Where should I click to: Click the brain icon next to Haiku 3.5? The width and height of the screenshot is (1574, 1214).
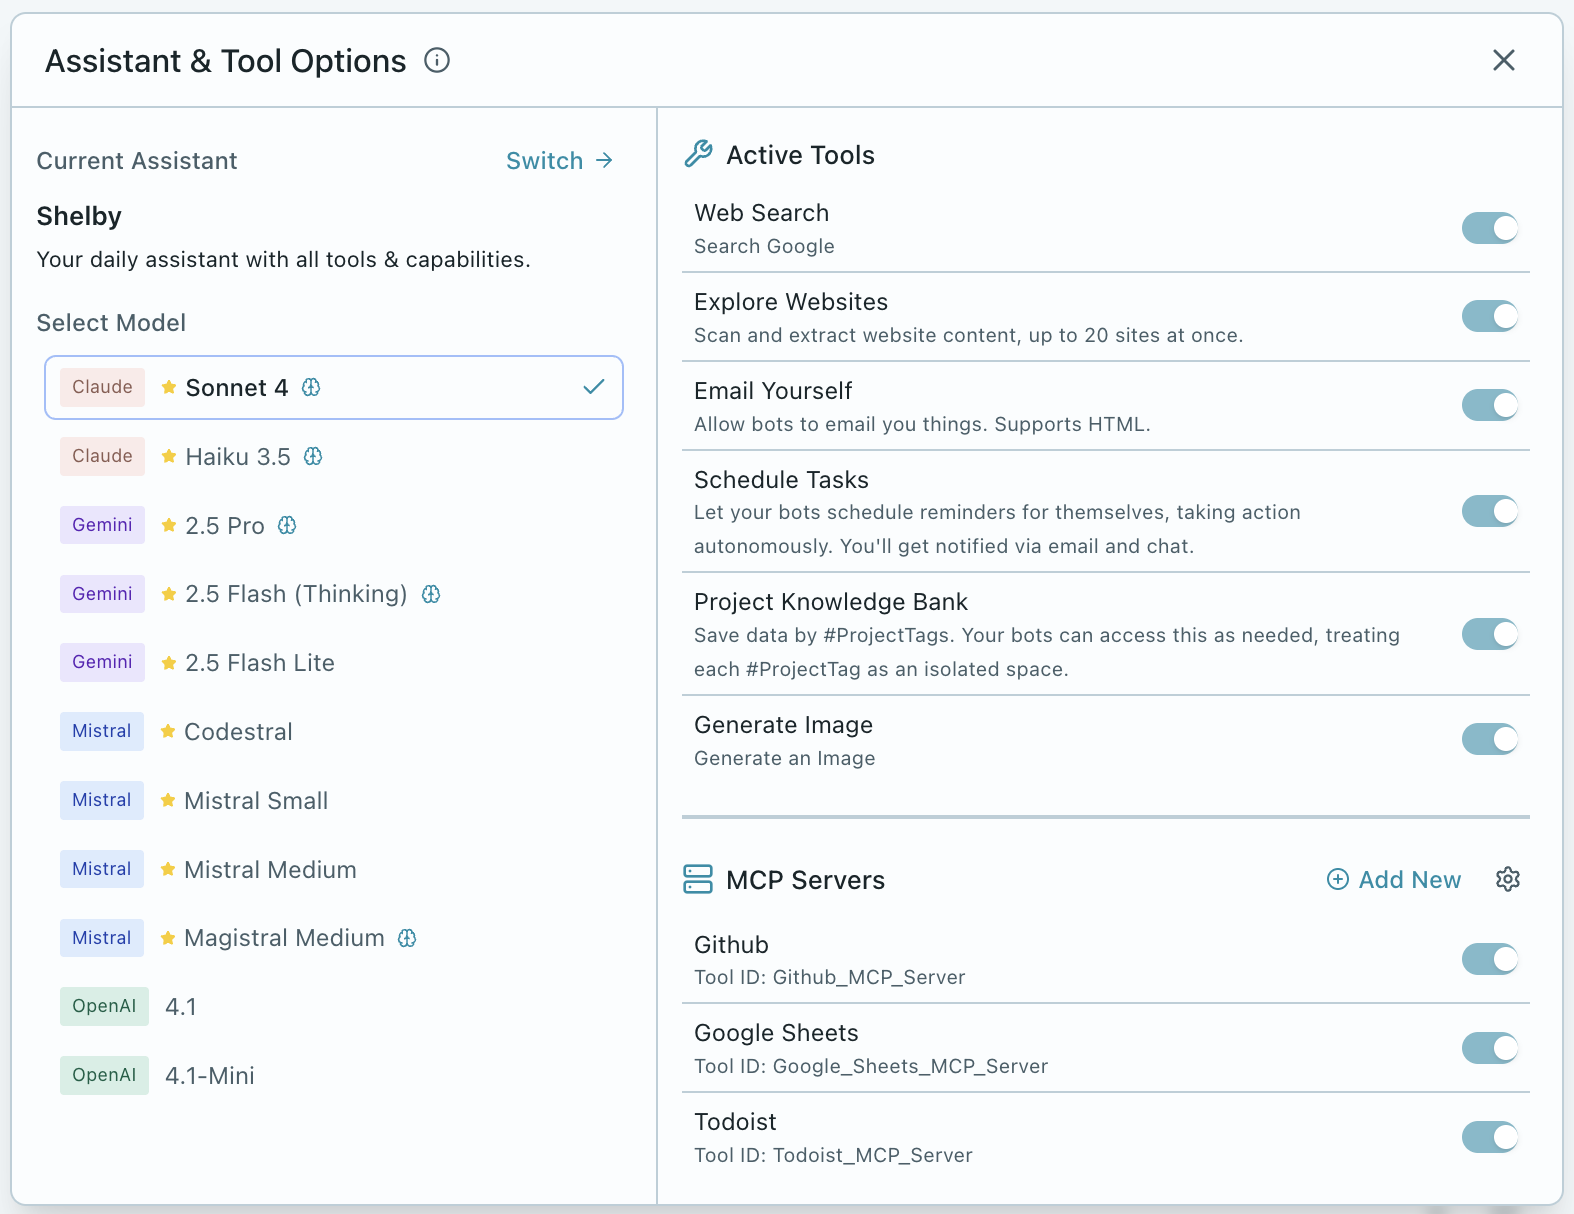pos(313,456)
